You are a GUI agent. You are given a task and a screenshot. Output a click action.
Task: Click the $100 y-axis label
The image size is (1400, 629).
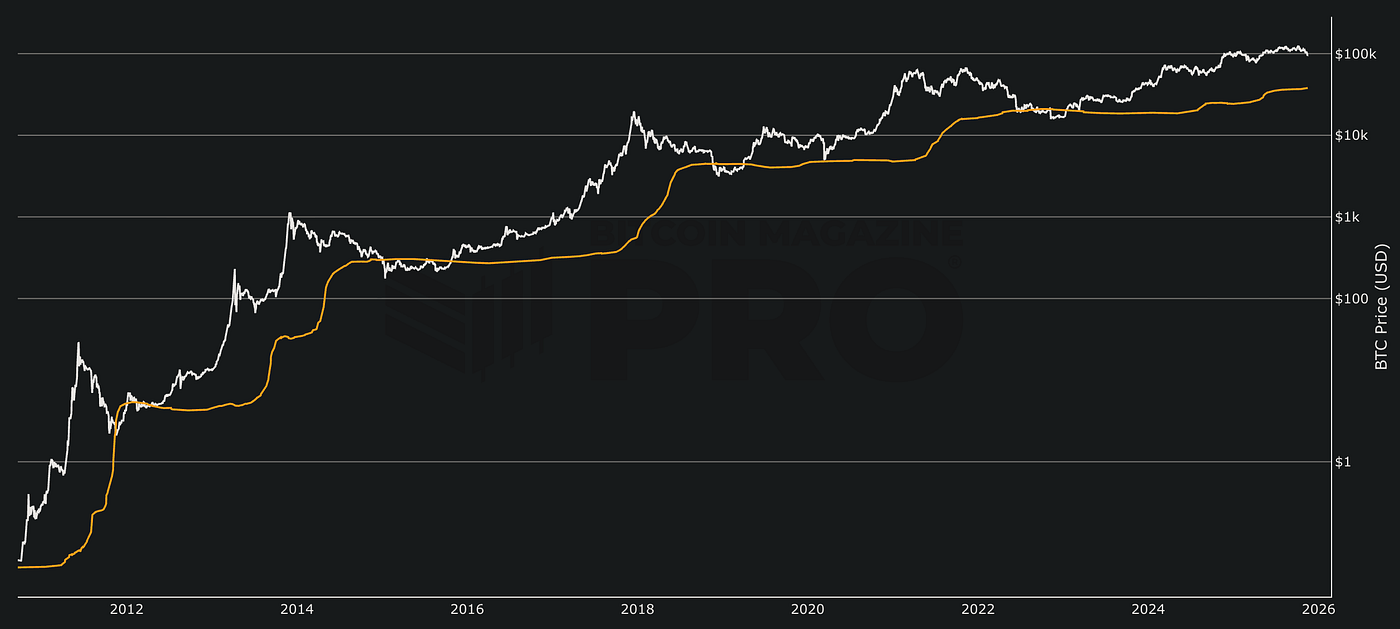tap(1350, 299)
